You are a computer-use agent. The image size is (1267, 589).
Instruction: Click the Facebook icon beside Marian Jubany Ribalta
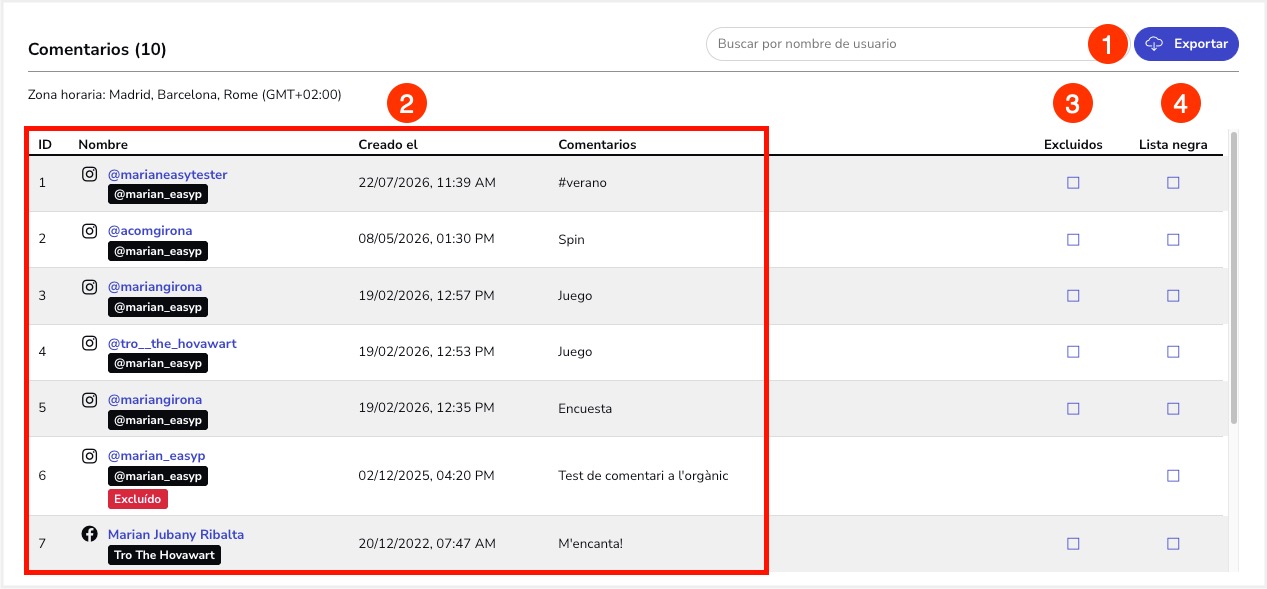coord(89,534)
